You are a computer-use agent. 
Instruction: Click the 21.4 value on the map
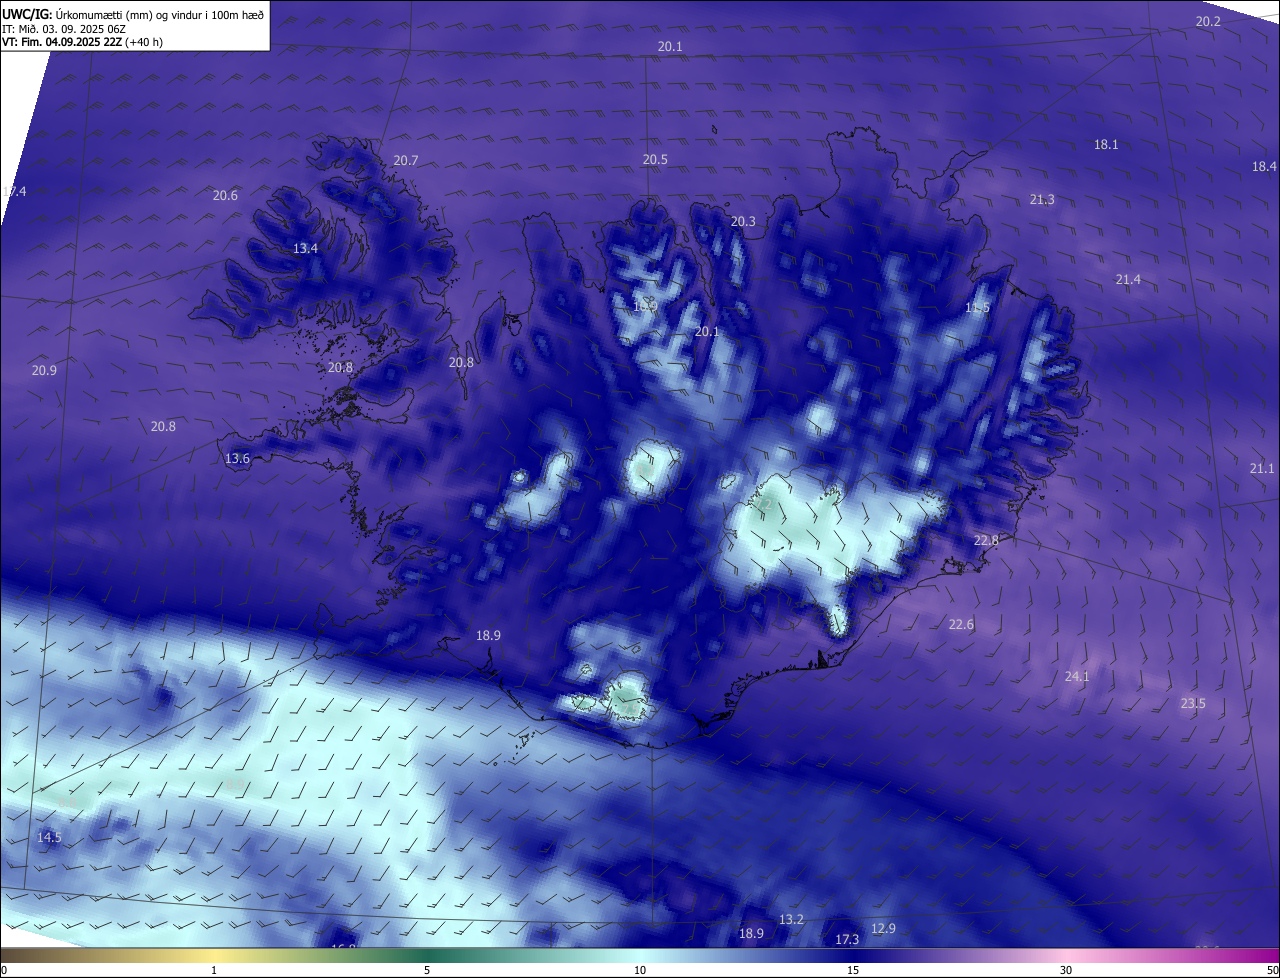[1128, 279]
